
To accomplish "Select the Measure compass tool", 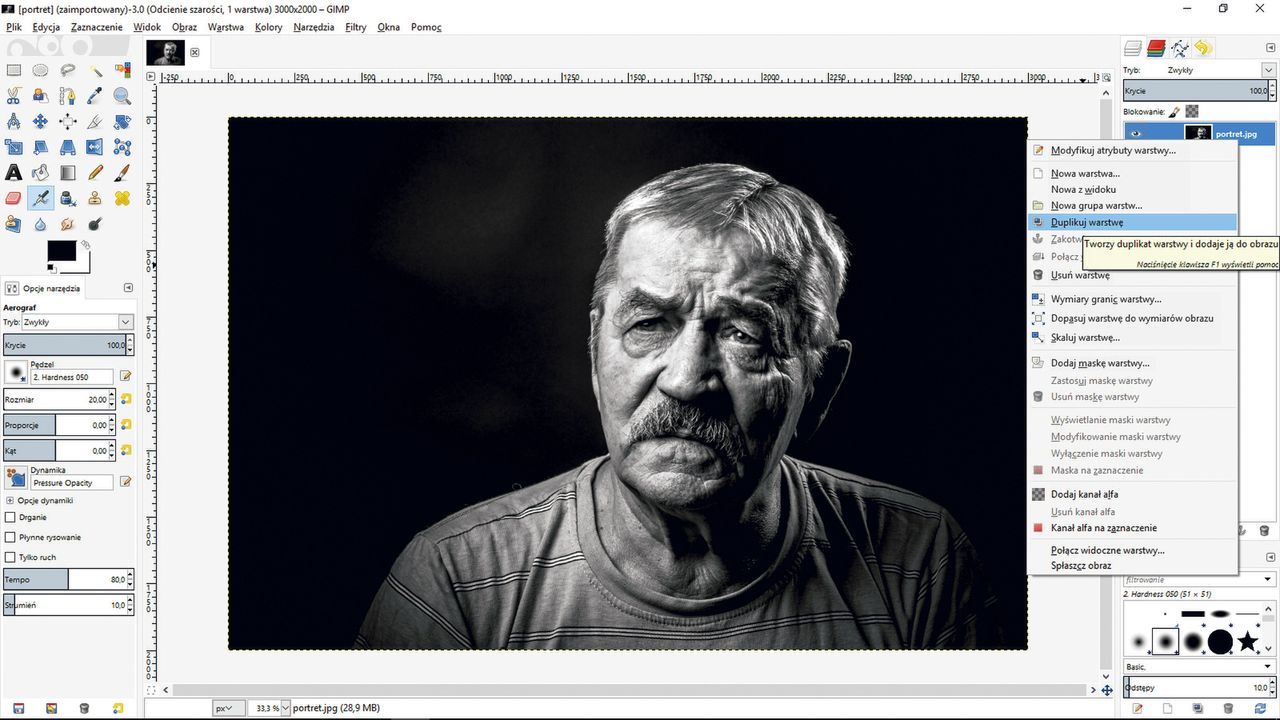I will pos(13,121).
